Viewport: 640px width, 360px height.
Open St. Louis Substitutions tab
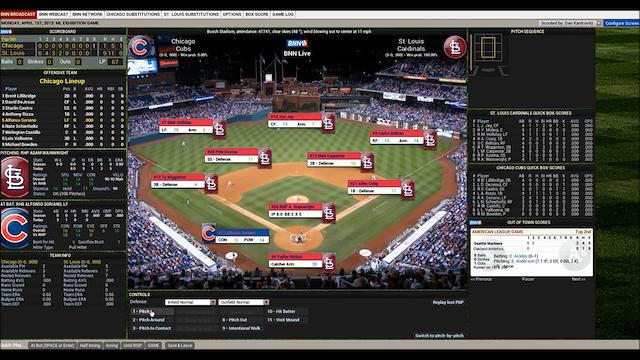click(x=191, y=14)
